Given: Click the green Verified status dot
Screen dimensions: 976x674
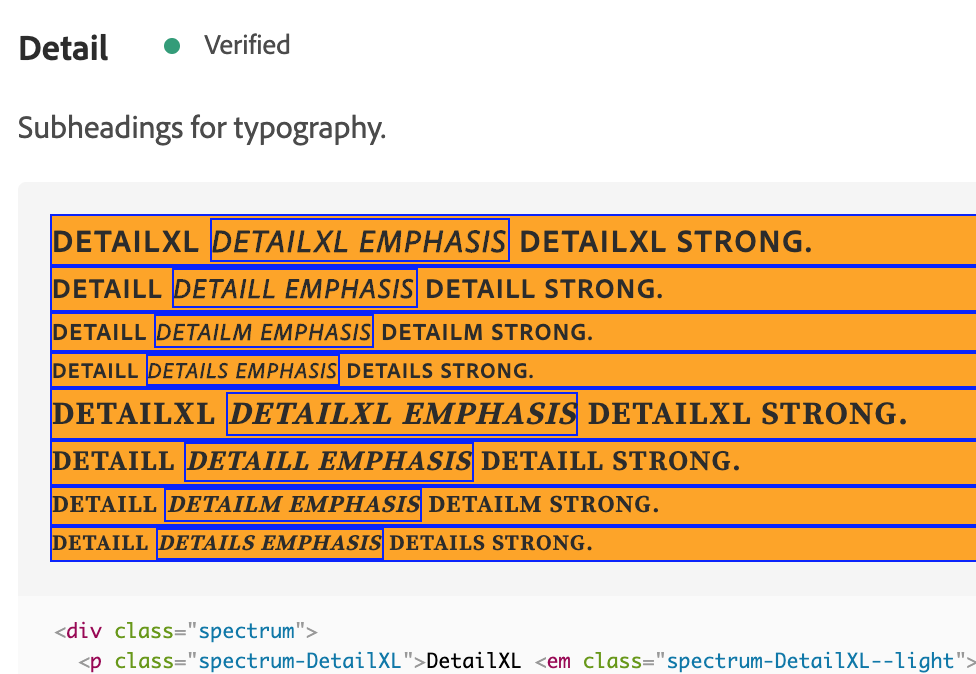Looking at the screenshot, I should [172, 46].
